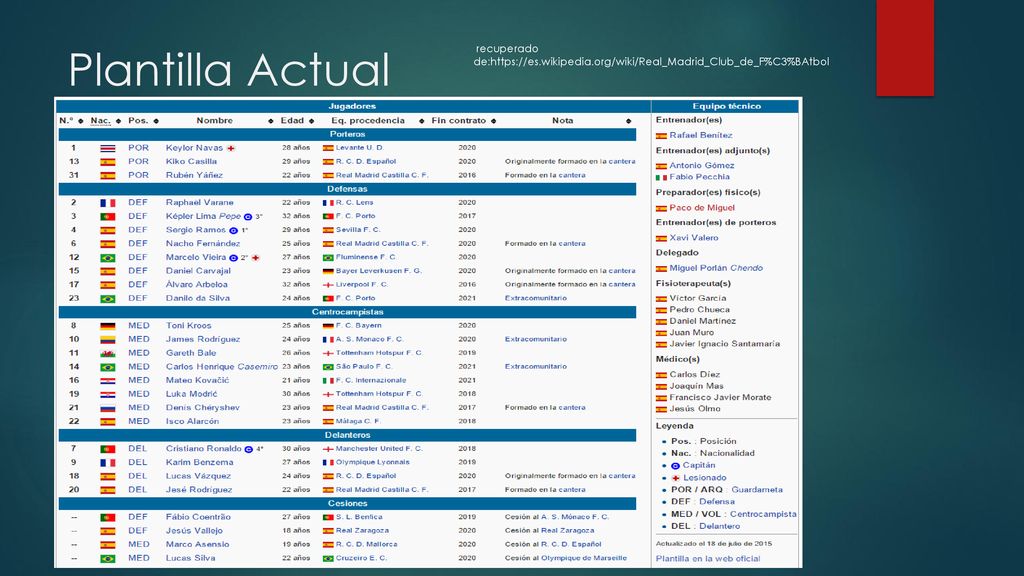Sort the table by the N.° column
This screenshot has height=576, width=1024.
(81, 121)
